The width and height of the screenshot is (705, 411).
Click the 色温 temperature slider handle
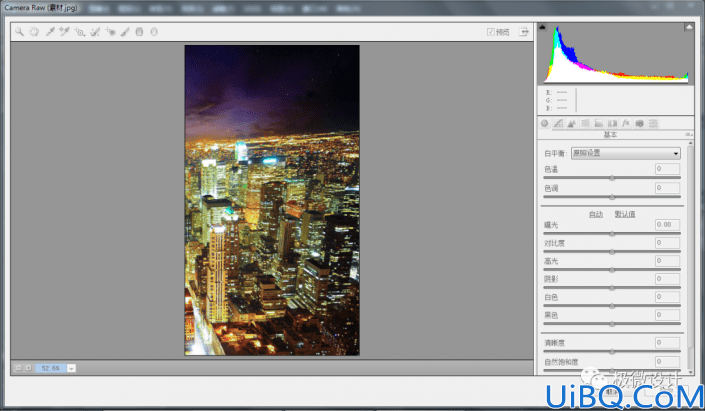click(612, 178)
